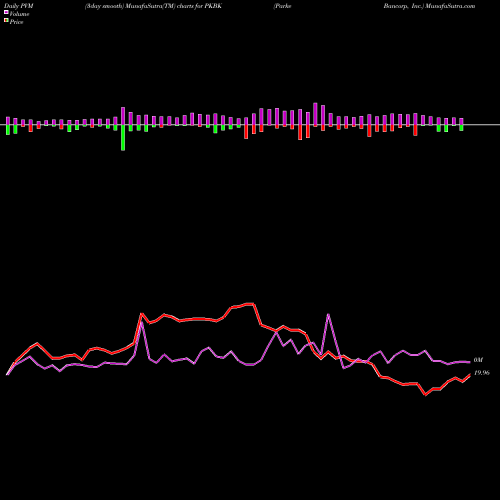The image size is (500, 500).
Task: Click the highest plateau of the red price line
Action: click(x=250, y=304)
